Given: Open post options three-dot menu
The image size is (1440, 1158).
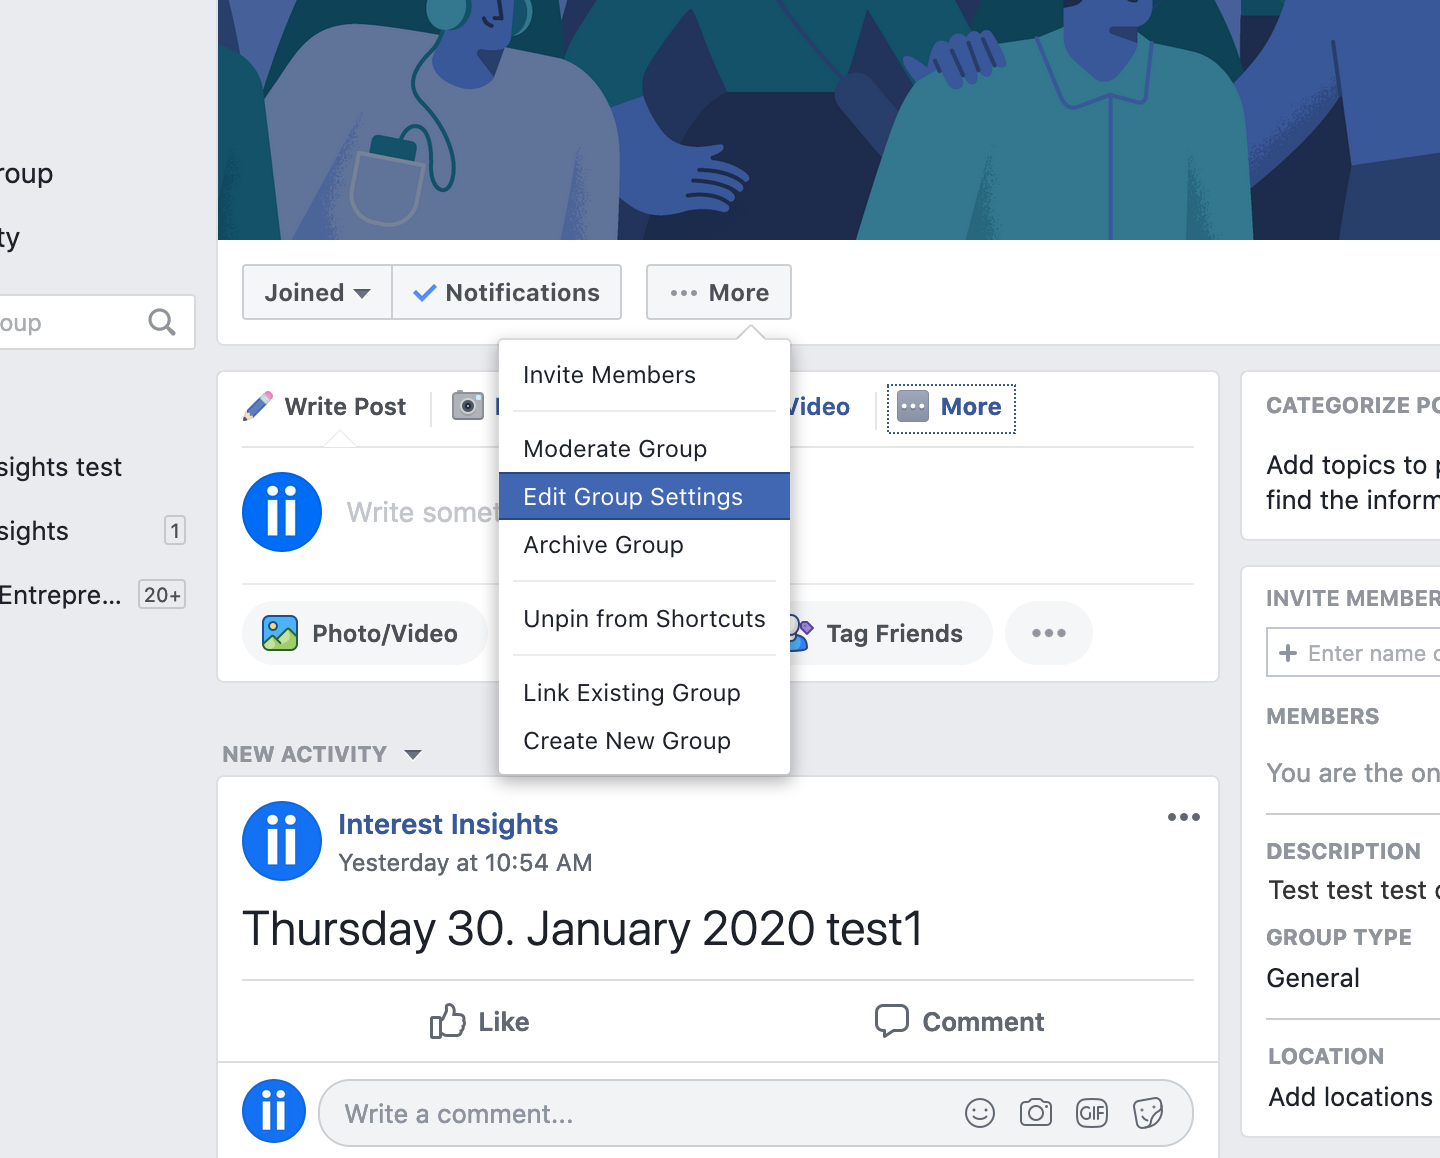Looking at the screenshot, I should pyautogui.click(x=1184, y=817).
